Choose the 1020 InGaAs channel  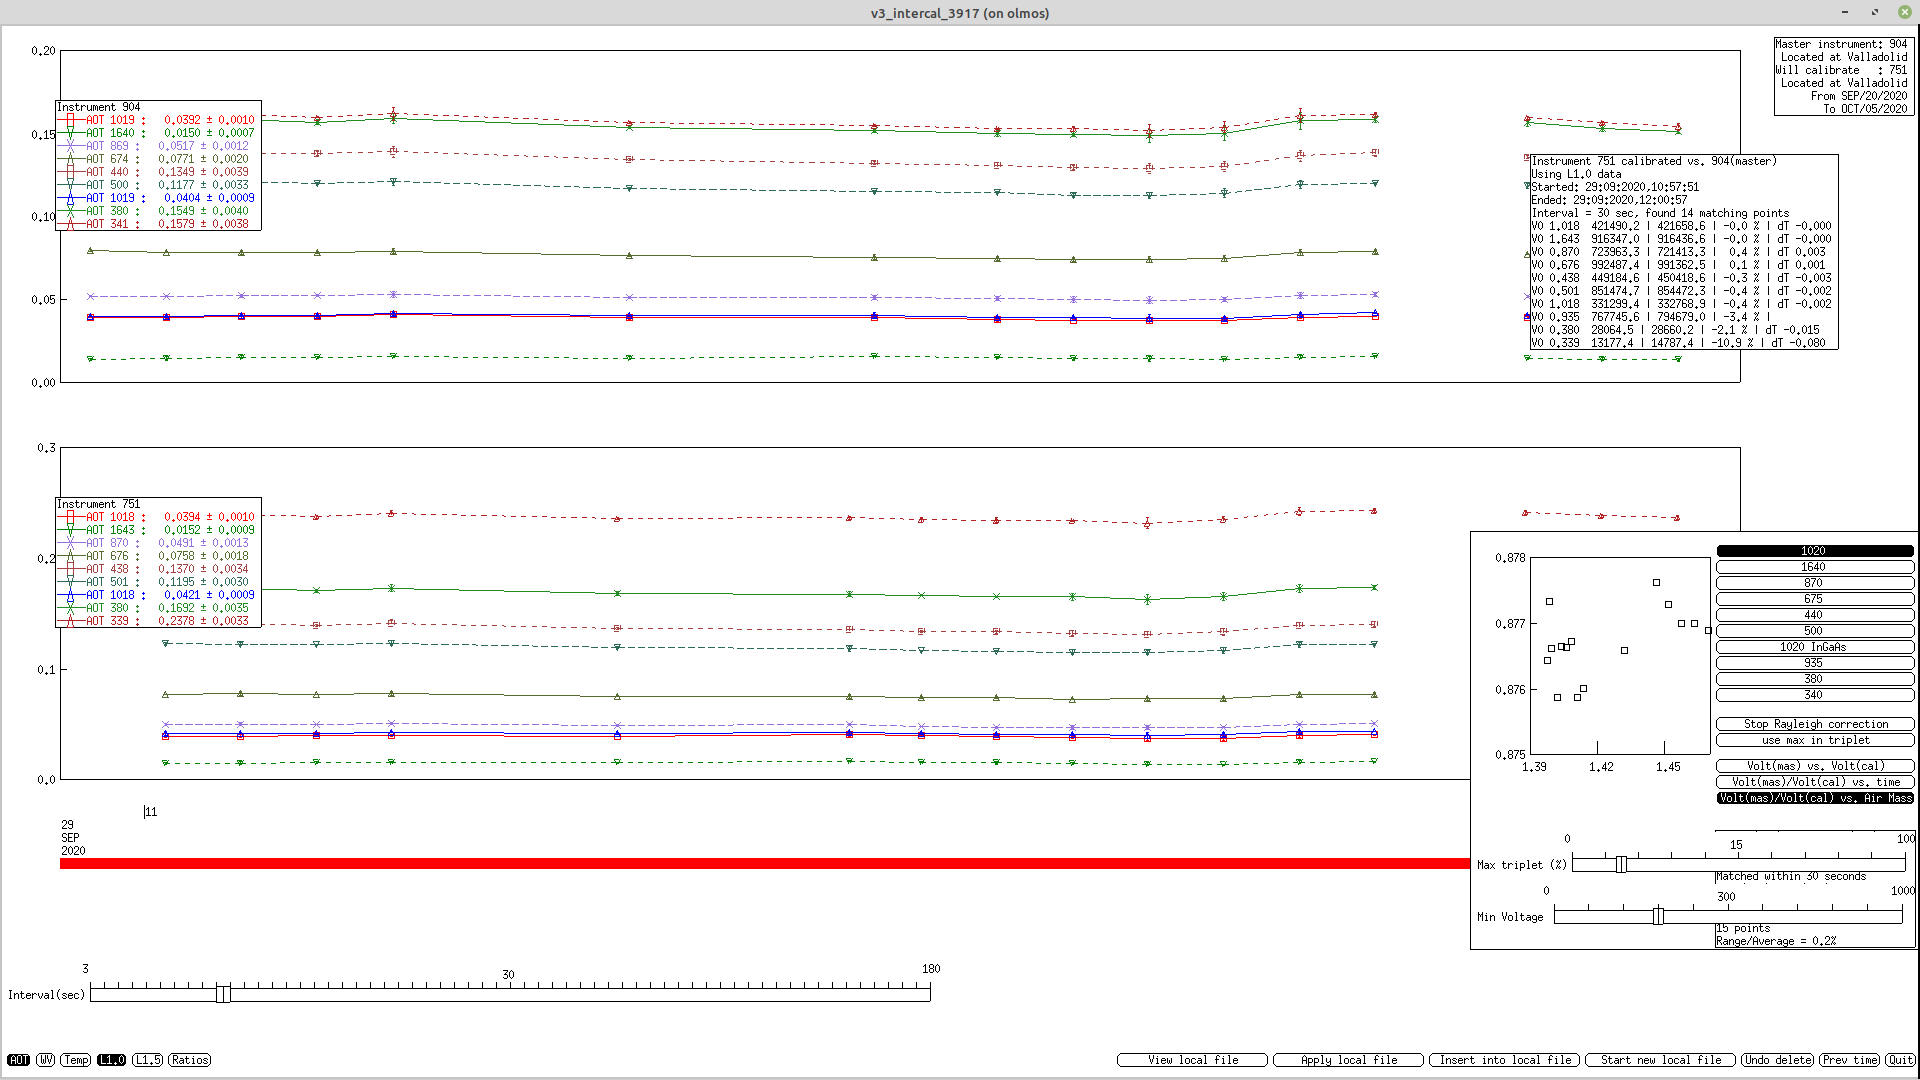pos(1814,647)
